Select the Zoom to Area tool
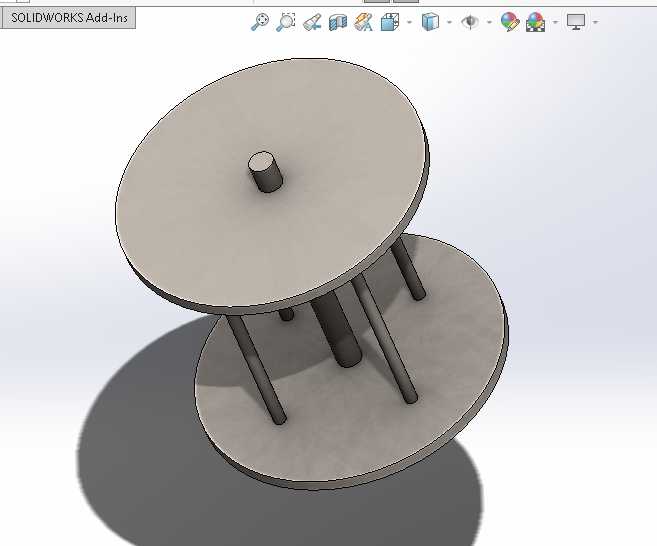 tap(286, 22)
